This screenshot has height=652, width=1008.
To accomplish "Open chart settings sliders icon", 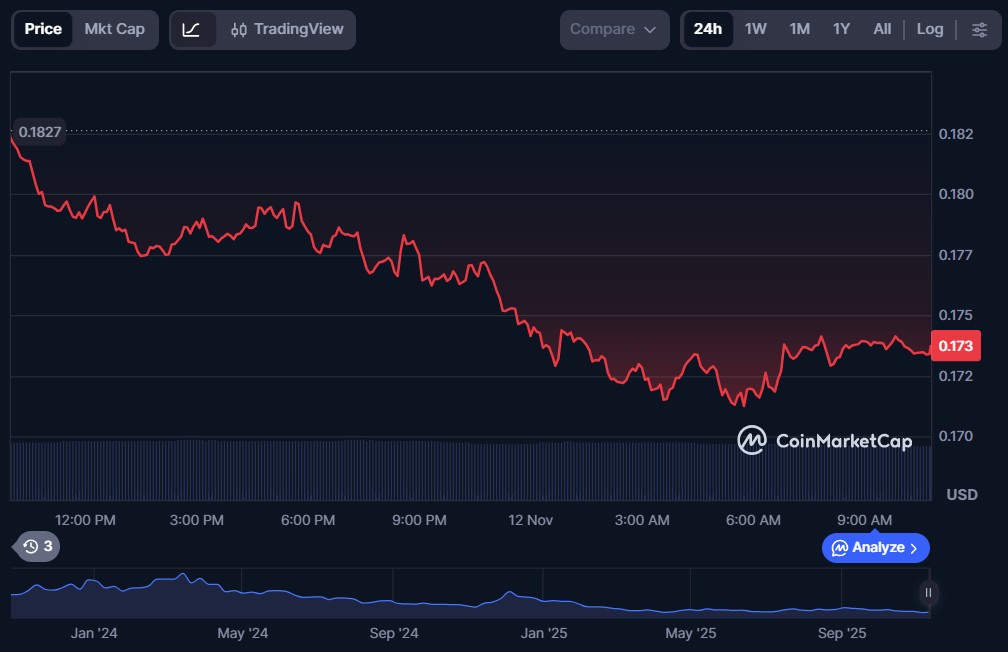I will [x=979, y=30].
